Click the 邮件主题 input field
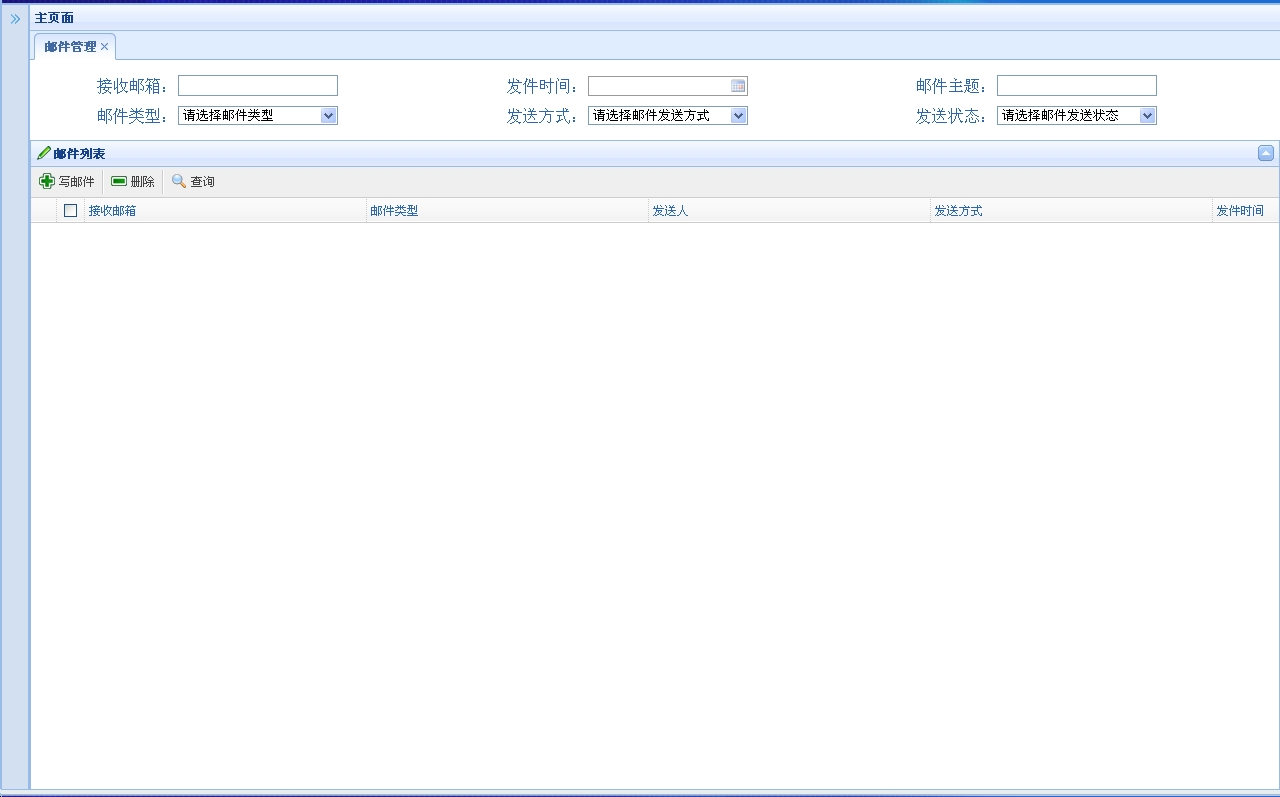This screenshot has height=797, width=1280. tap(1077, 86)
